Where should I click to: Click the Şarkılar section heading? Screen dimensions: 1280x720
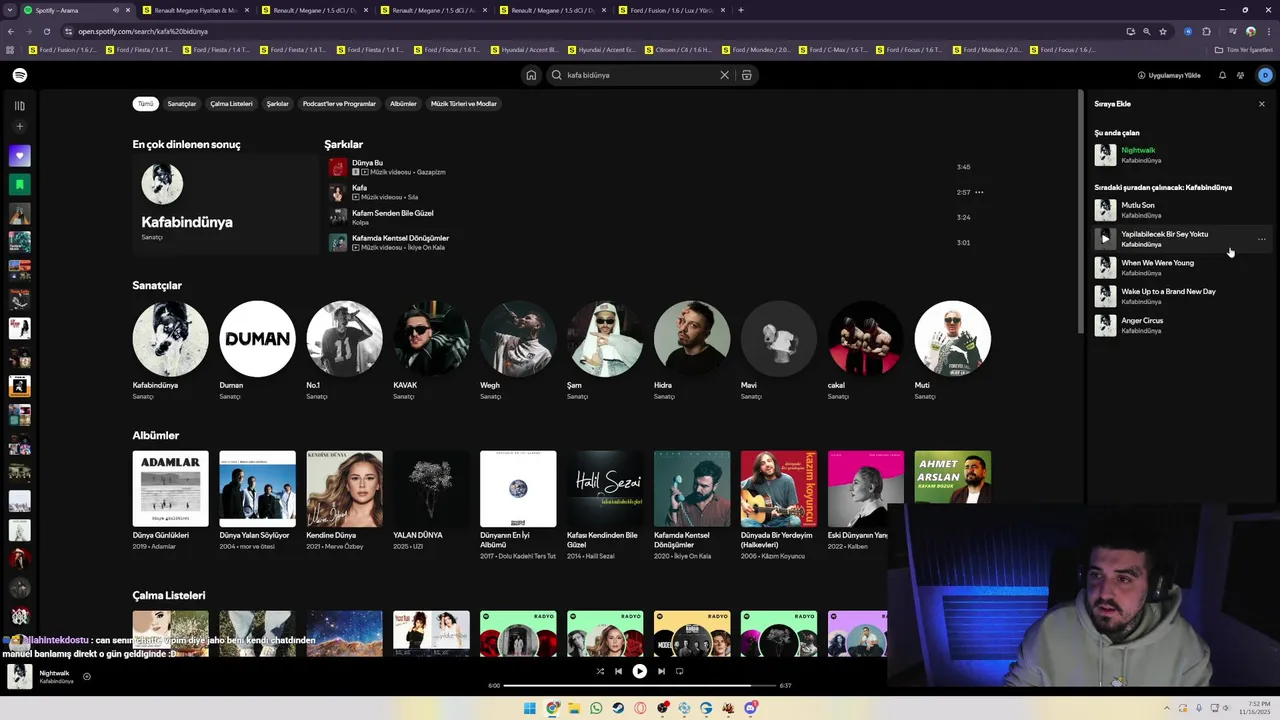pyautogui.click(x=343, y=144)
